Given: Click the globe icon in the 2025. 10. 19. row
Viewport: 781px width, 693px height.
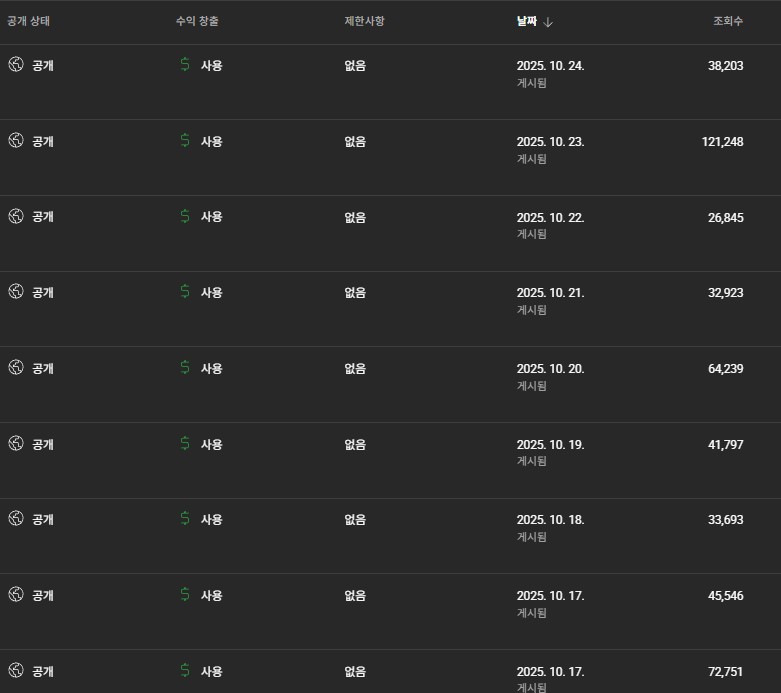Looking at the screenshot, I should [x=16, y=444].
